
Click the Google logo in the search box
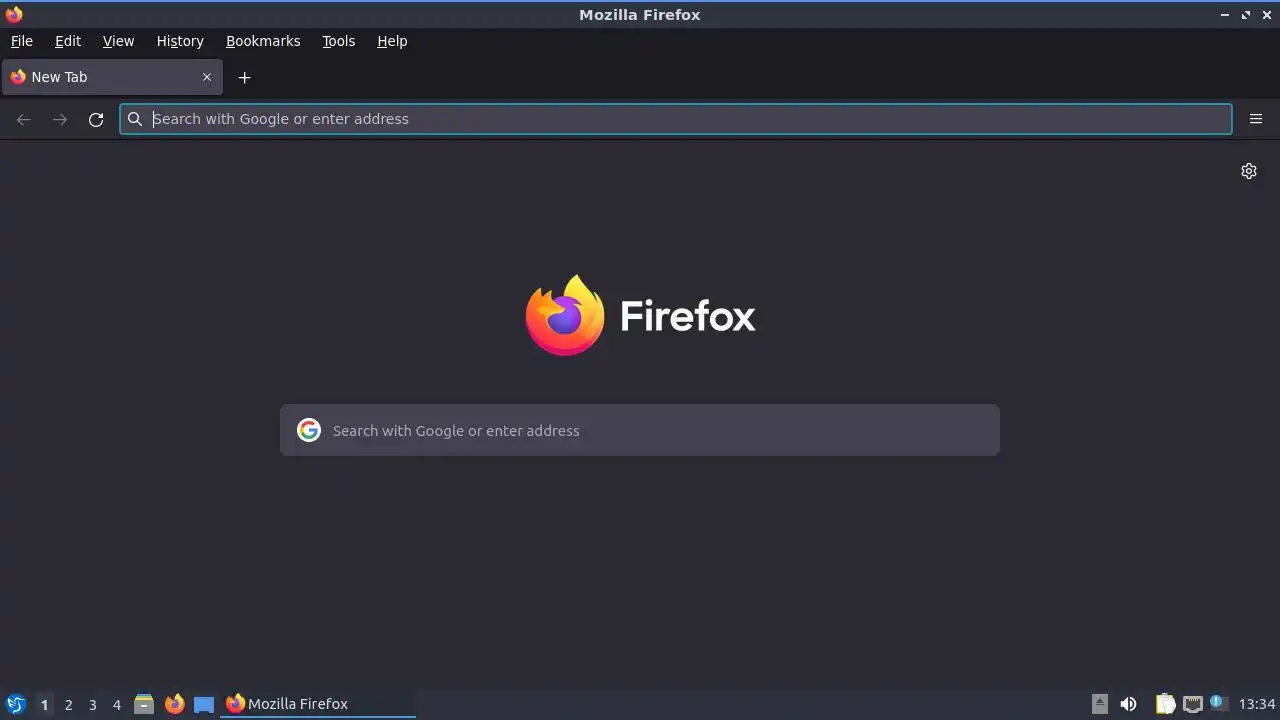[309, 430]
